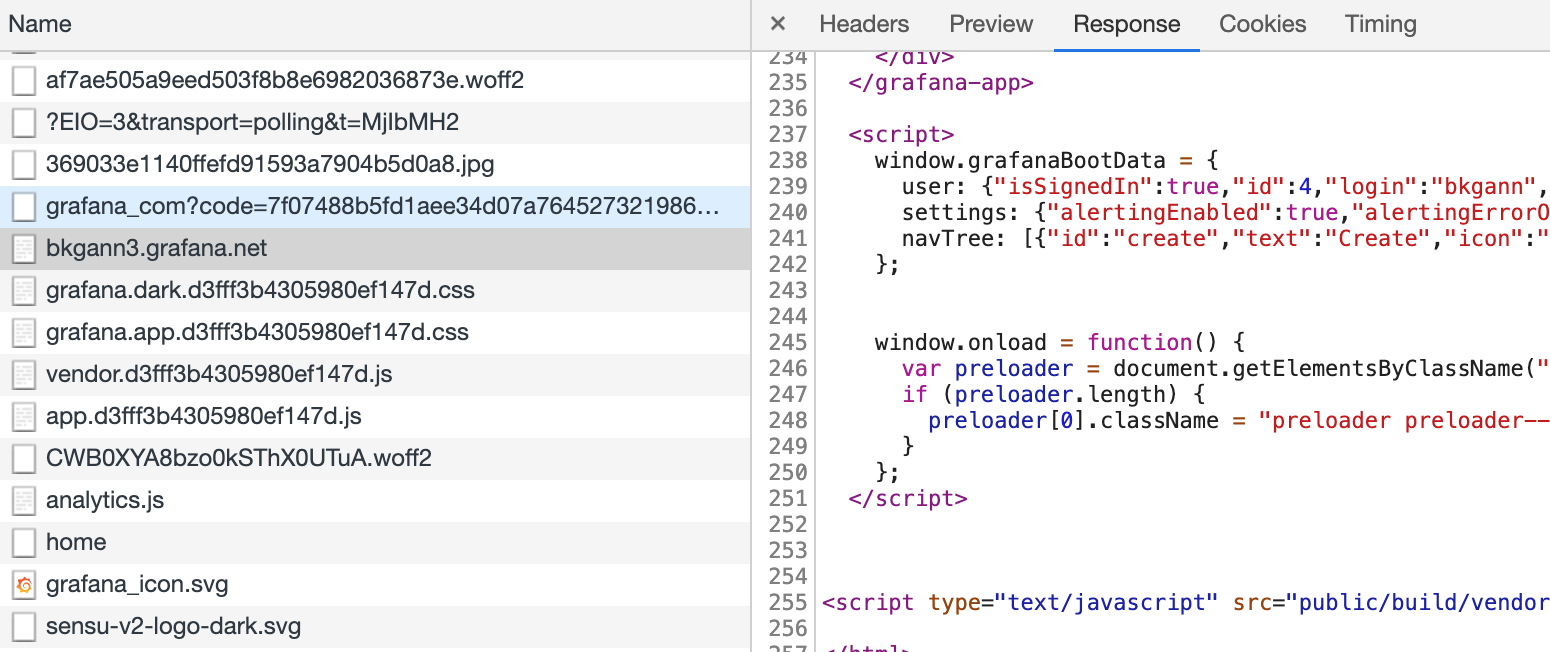Click the home request icon
1550x652 pixels.
pos(24,543)
